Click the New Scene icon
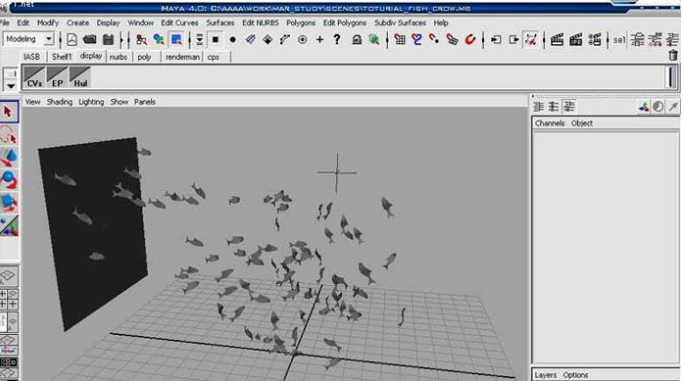684x381 pixels. pyautogui.click(x=72, y=40)
